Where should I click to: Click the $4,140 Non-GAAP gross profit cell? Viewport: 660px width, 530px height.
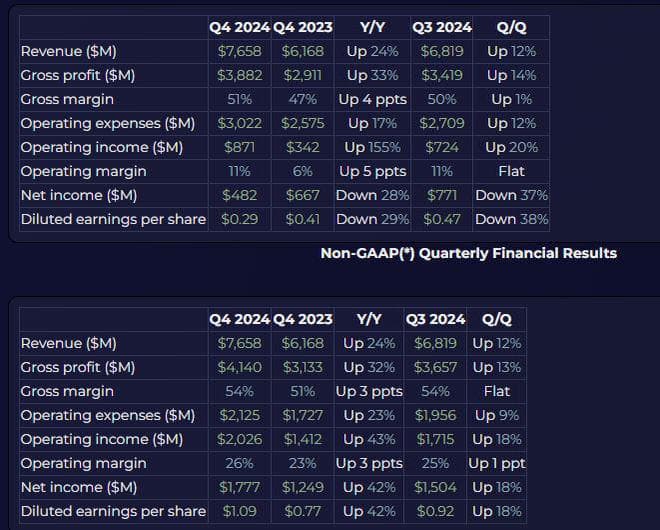click(239, 367)
